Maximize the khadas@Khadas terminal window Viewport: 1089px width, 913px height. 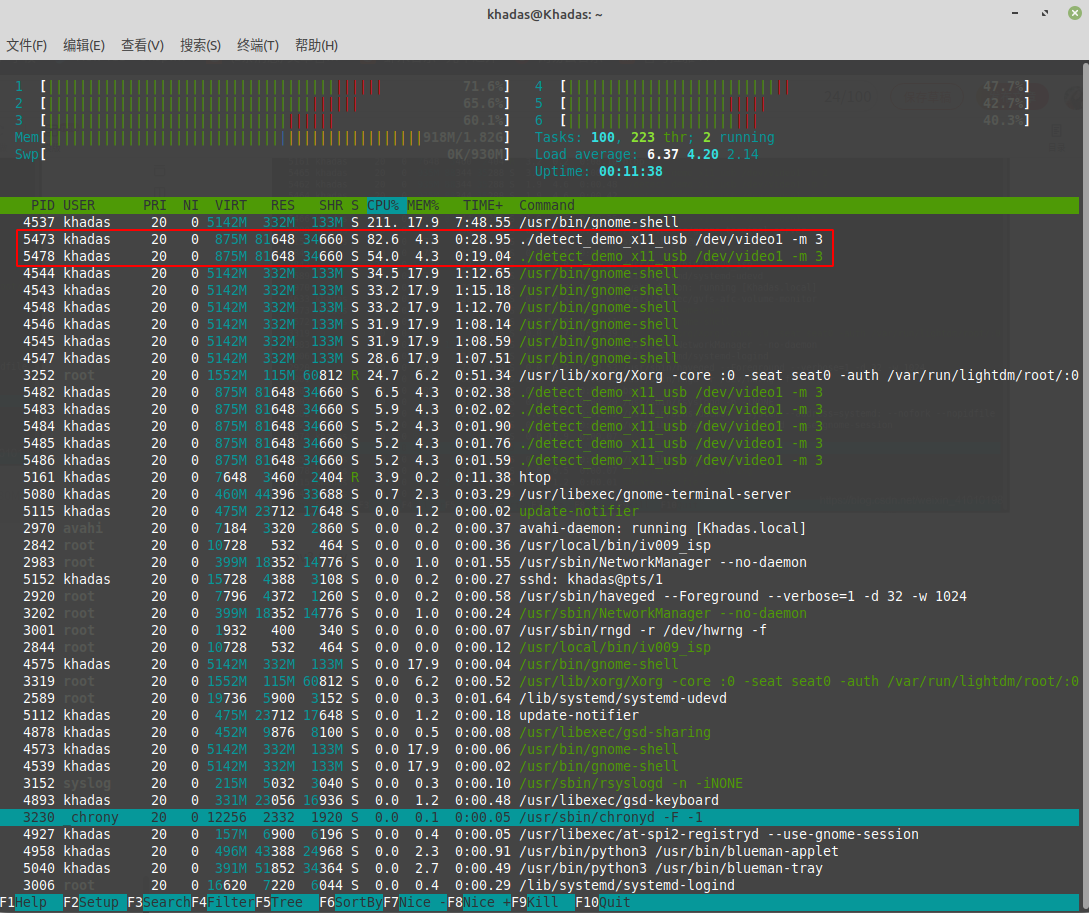[x=1045, y=14]
